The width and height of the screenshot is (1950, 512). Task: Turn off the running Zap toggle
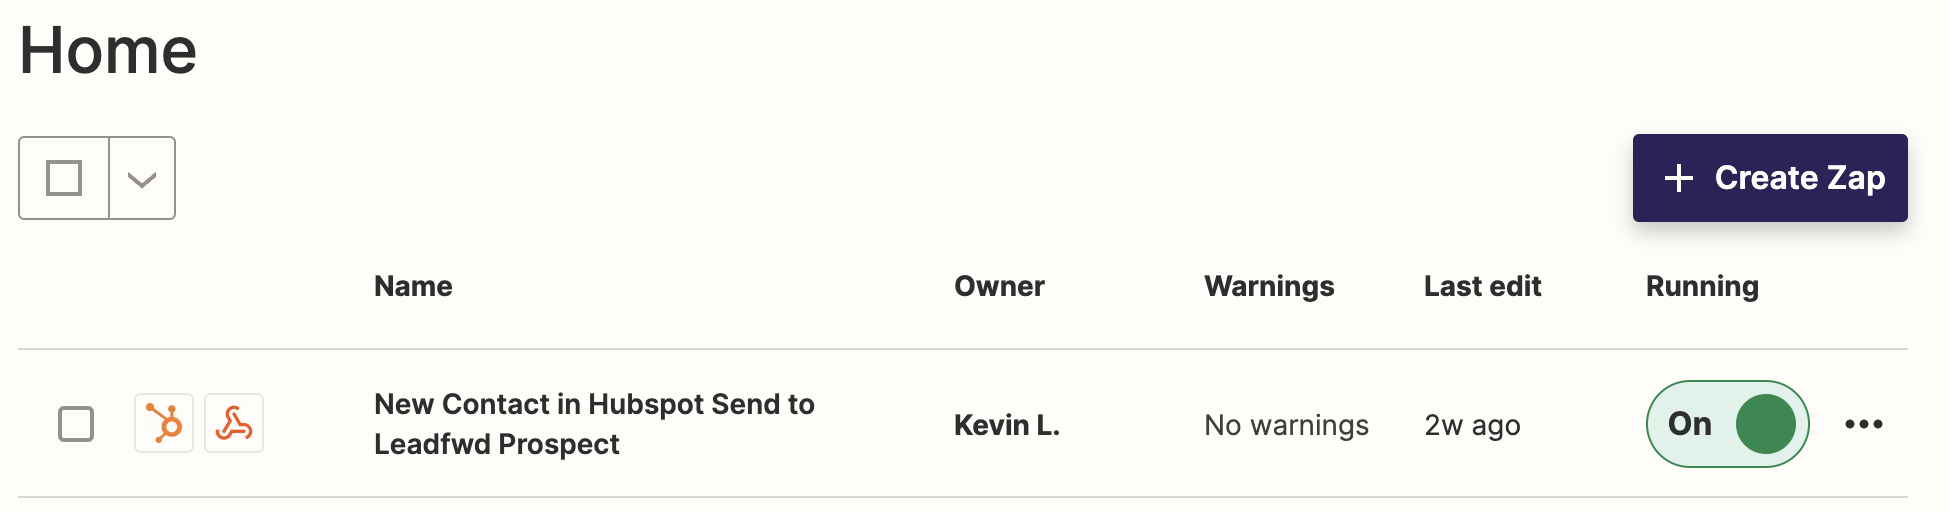point(1727,424)
